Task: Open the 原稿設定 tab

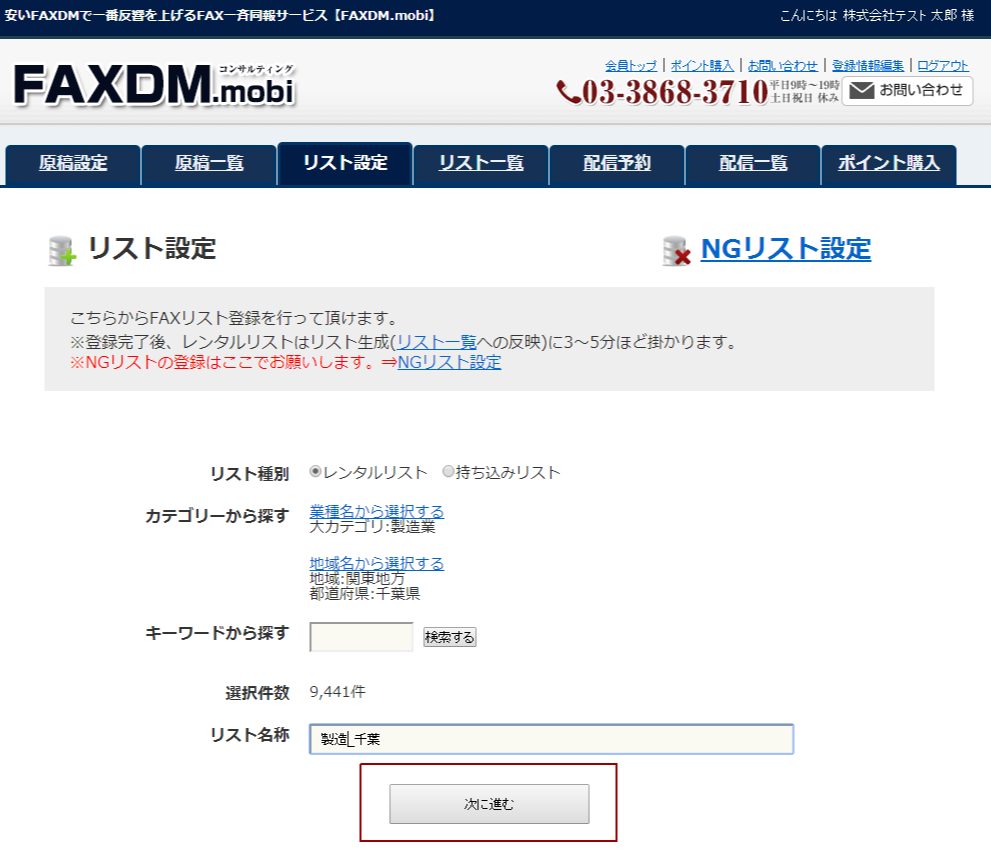Action: coord(73,164)
